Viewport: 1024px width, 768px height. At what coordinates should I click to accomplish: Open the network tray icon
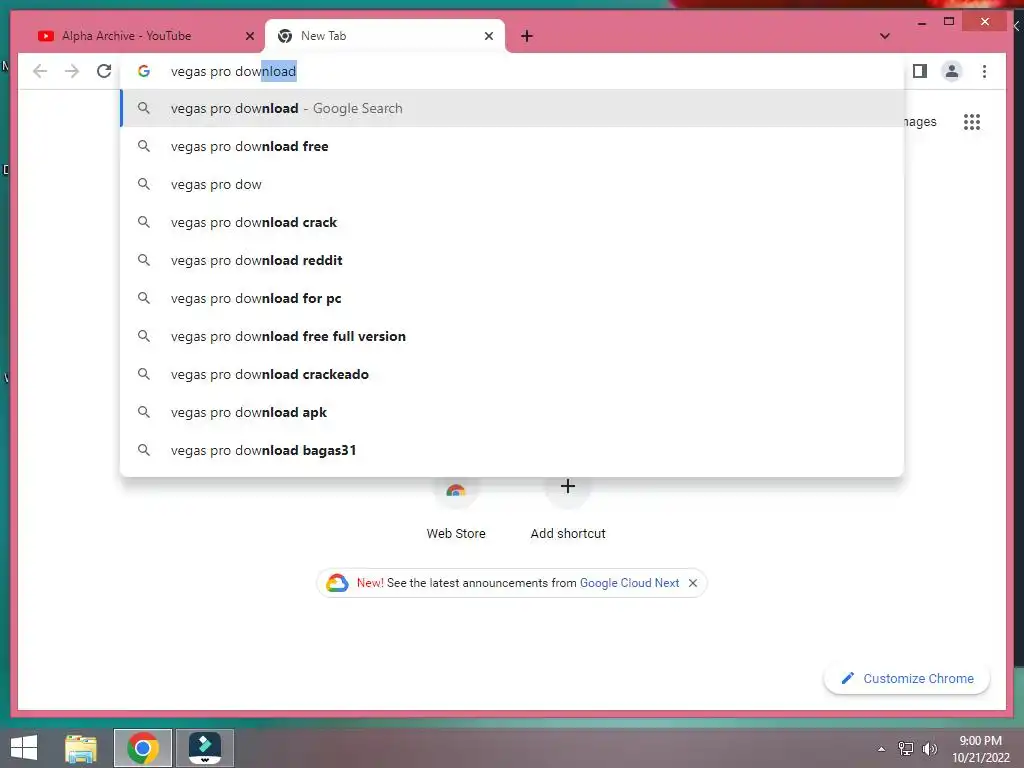(906, 748)
